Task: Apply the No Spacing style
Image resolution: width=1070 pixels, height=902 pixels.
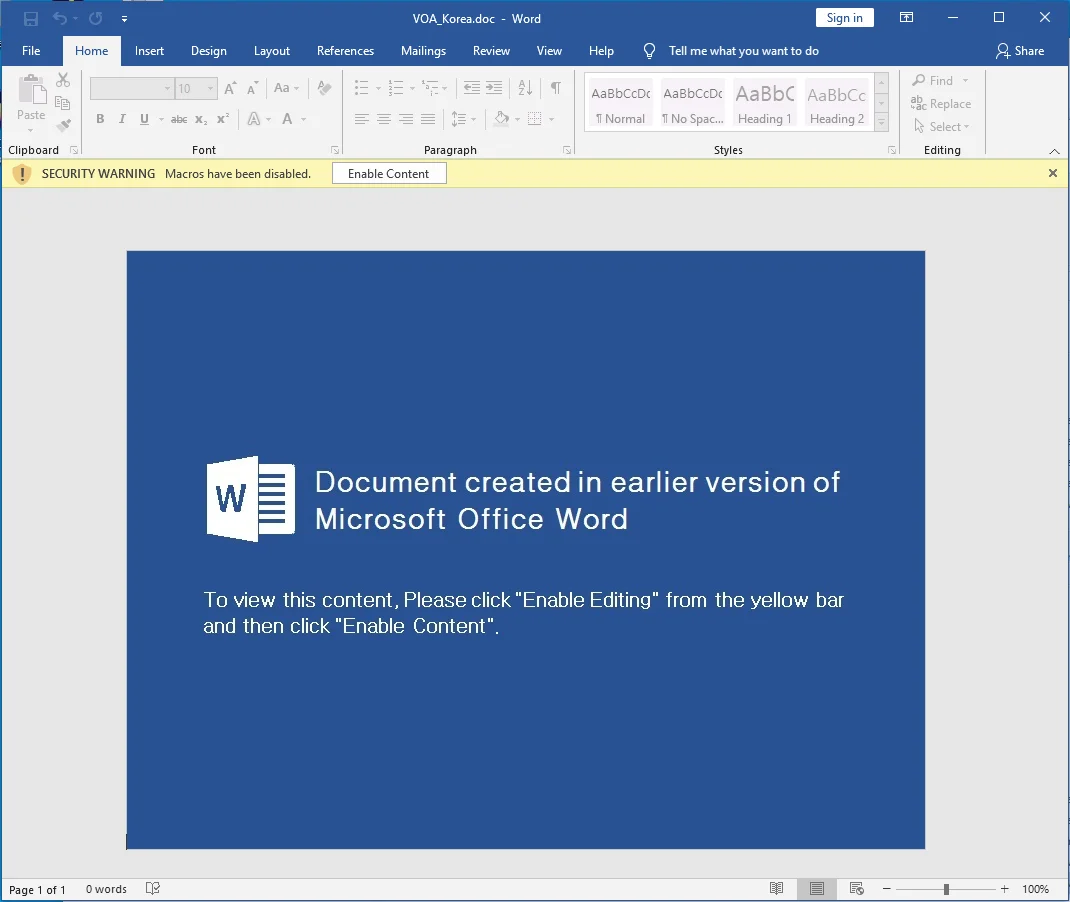Action: tap(693, 104)
